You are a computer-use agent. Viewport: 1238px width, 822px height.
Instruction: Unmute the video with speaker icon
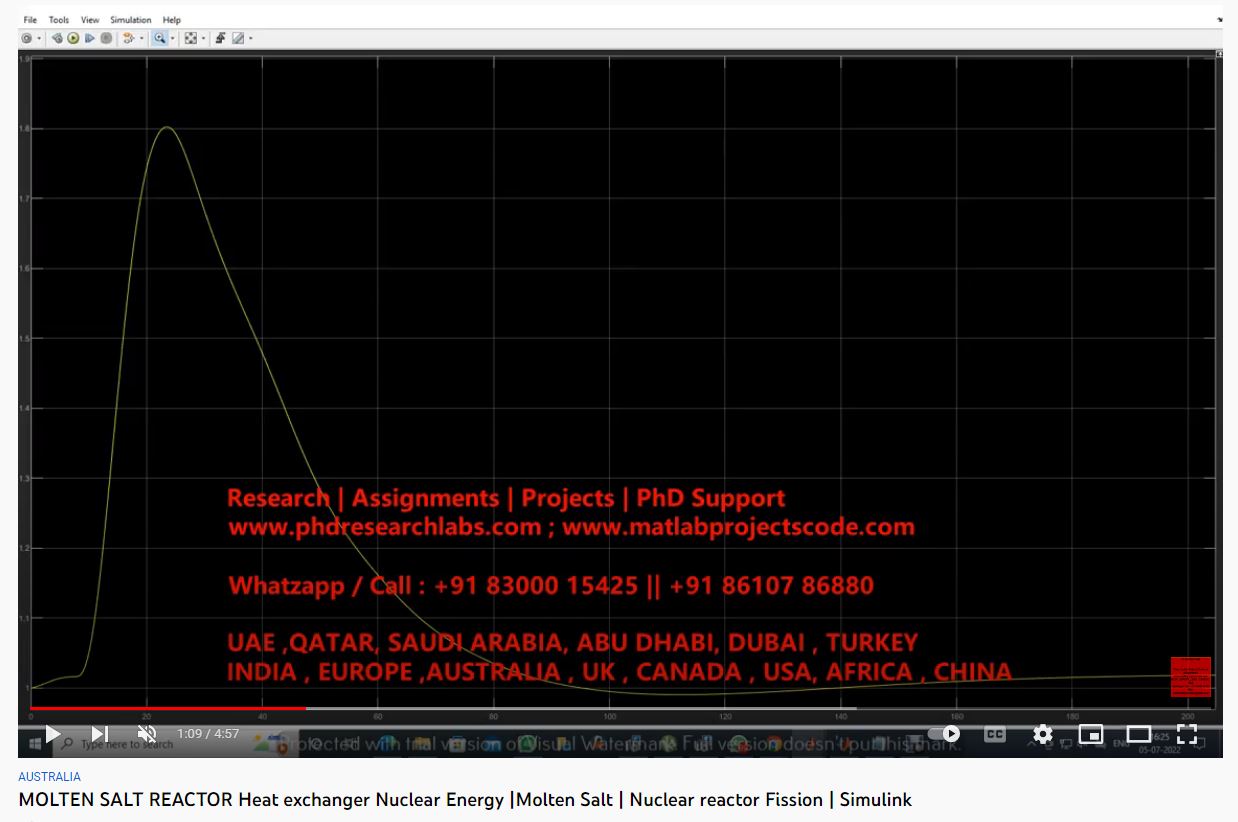tap(147, 734)
